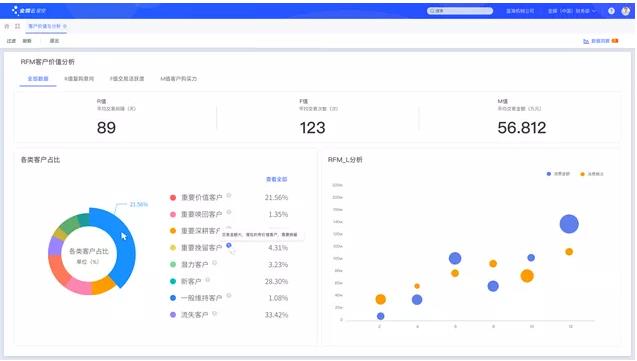The height and width of the screenshot is (361, 637).
Task: Open the help question-mark icon in header
Action: click(611, 11)
